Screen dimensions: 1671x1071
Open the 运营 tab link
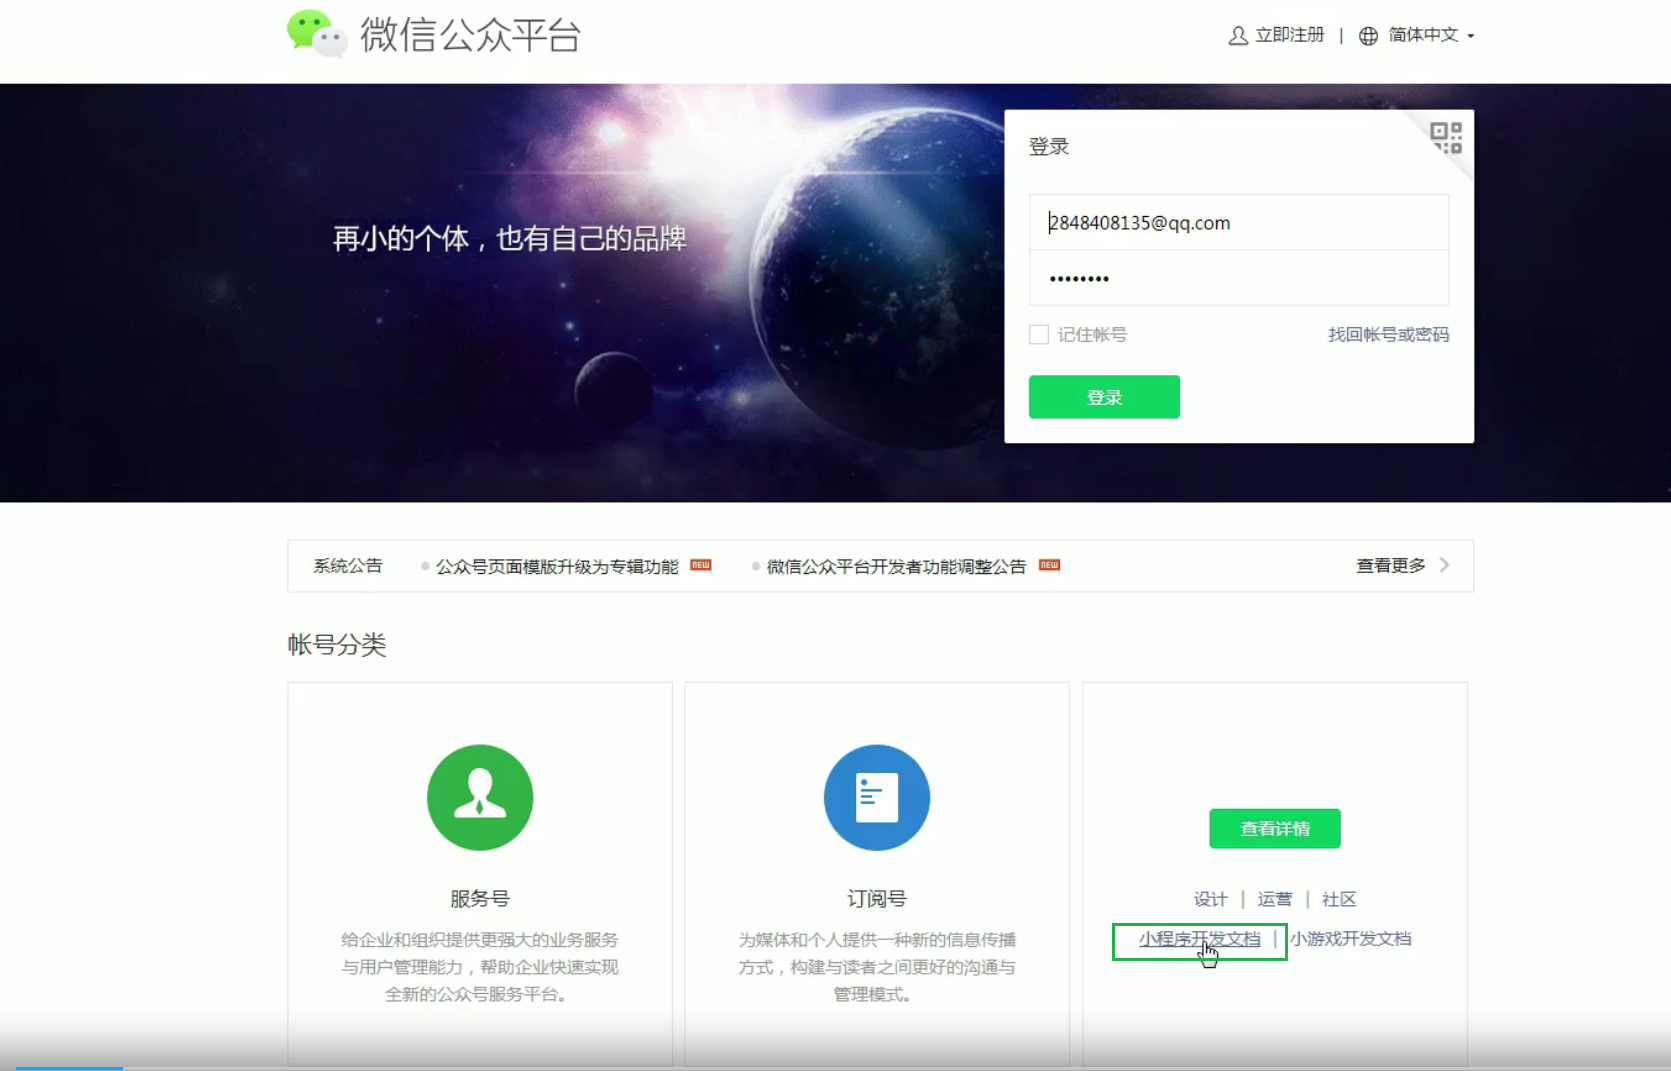1274,899
